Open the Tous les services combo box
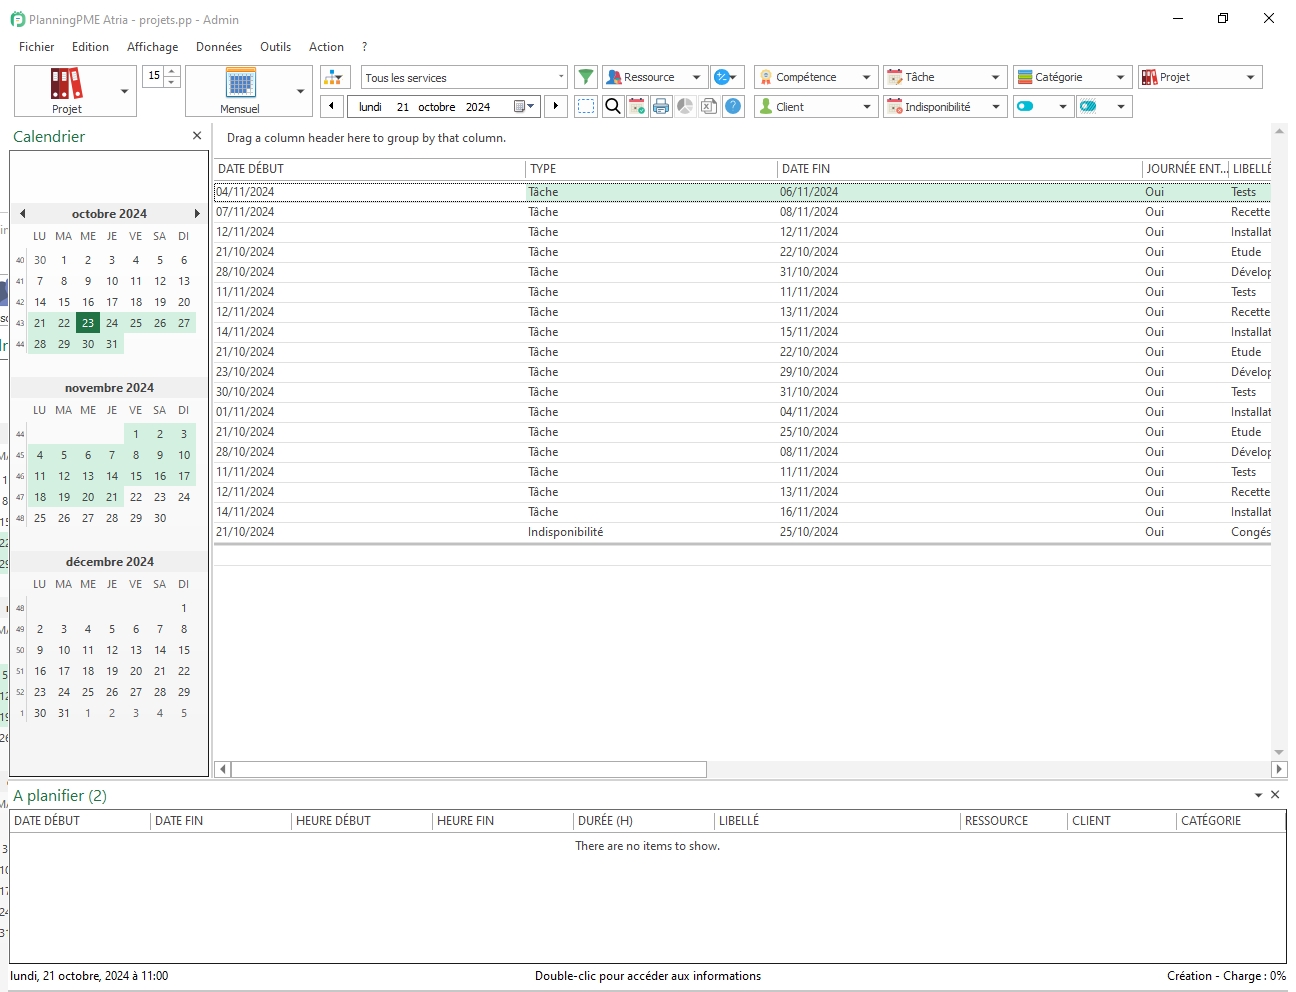Image resolution: width=1296 pixels, height=992 pixels. tap(464, 77)
